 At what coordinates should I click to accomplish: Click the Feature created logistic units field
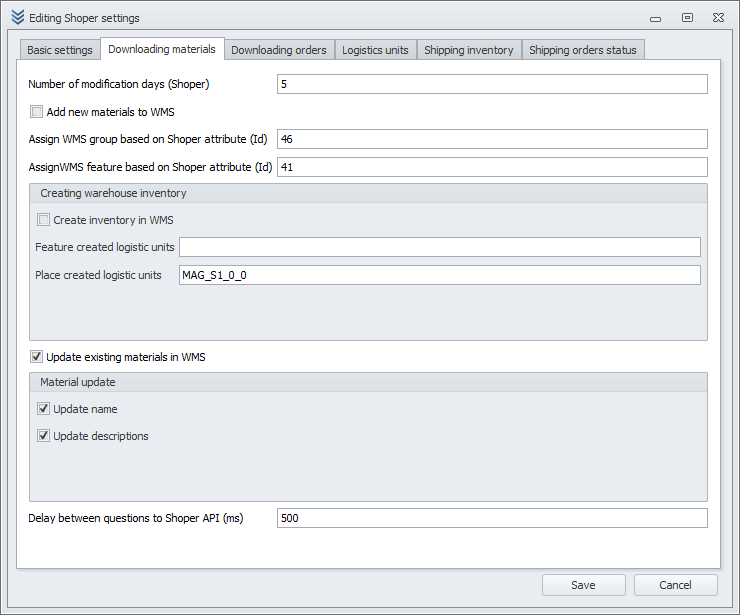point(440,247)
